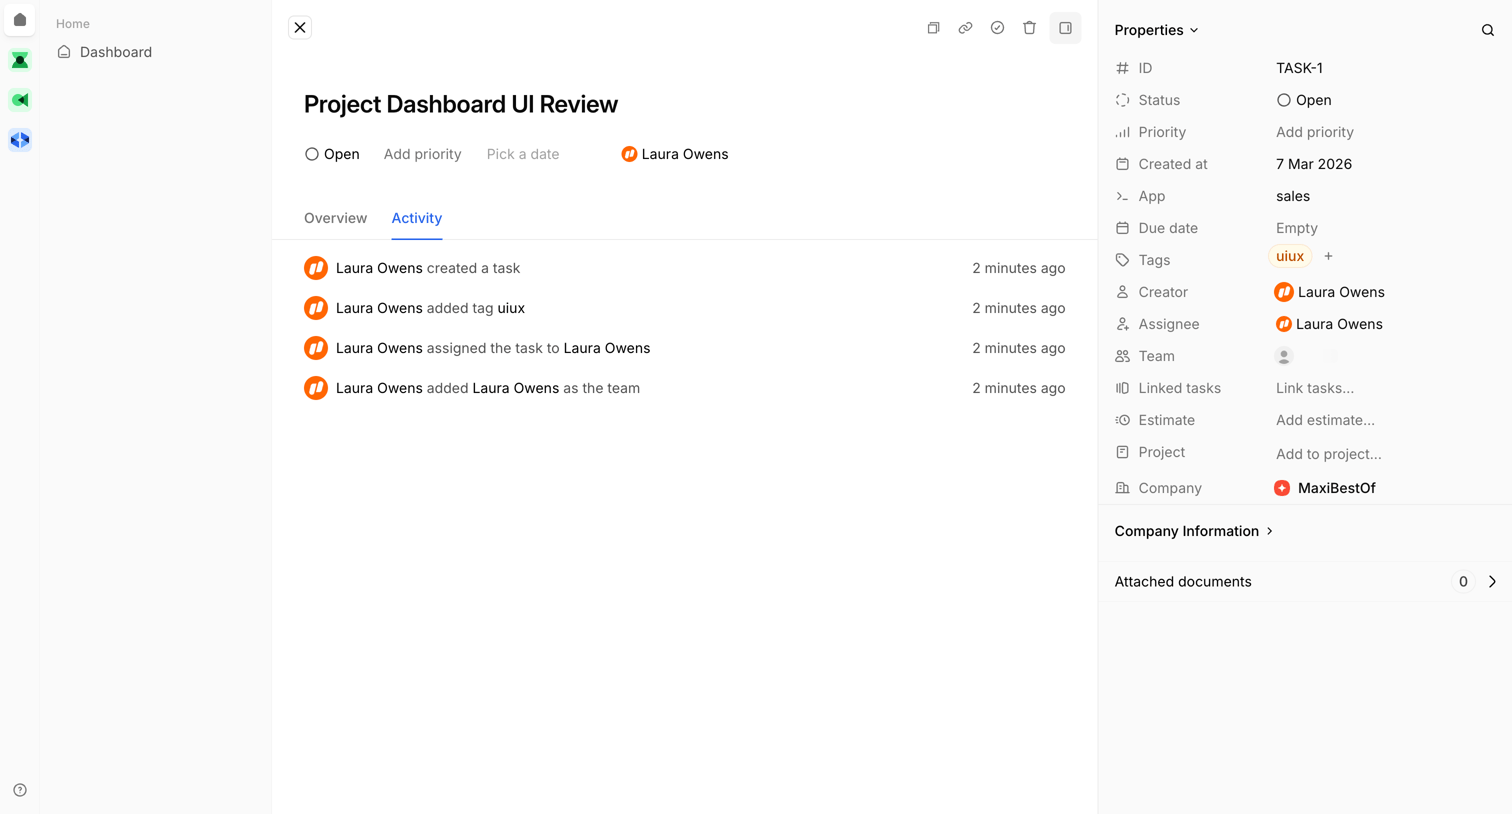Expand Attached documents arrow

(1492, 581)
